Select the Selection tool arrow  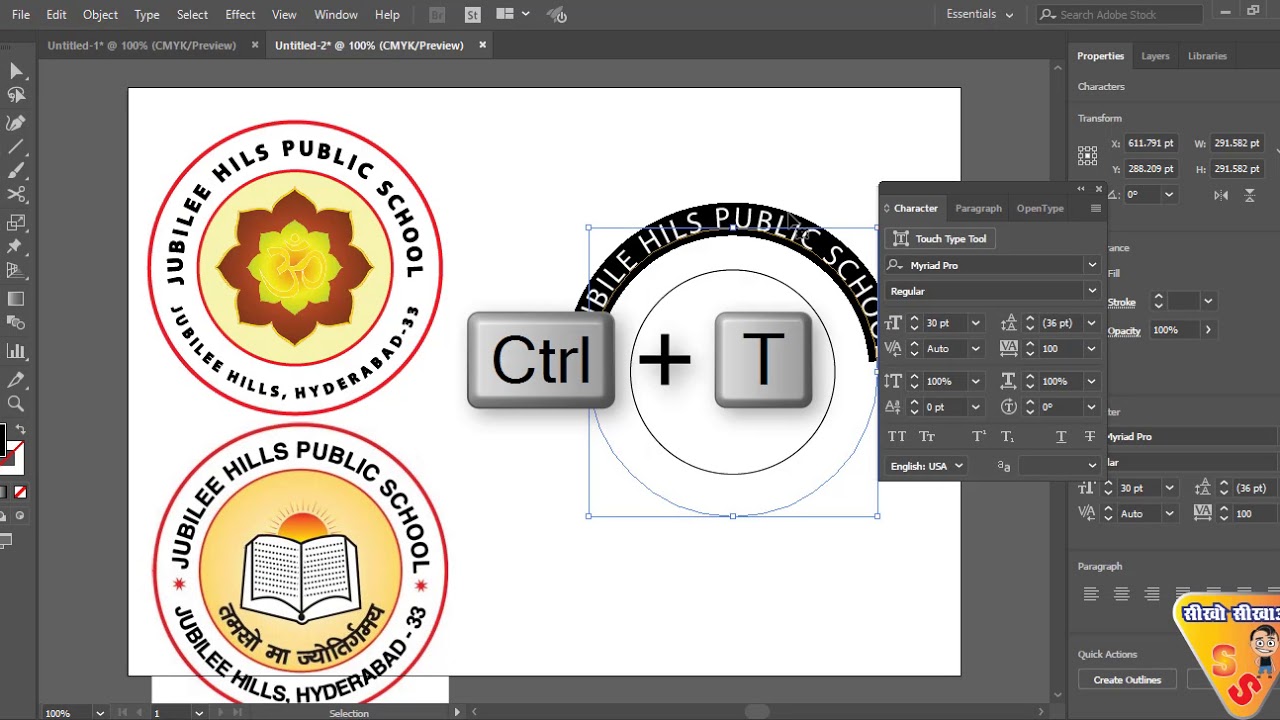click(16, 70)
